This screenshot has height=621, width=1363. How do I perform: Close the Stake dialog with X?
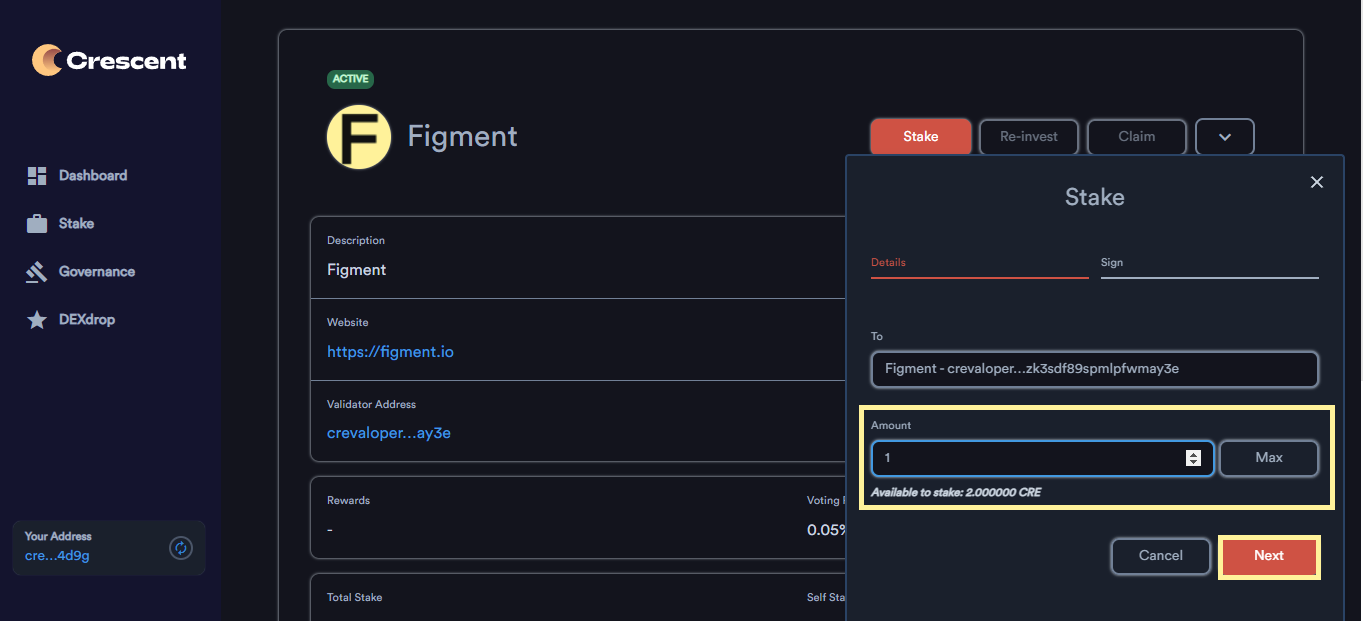[1317, 182]
